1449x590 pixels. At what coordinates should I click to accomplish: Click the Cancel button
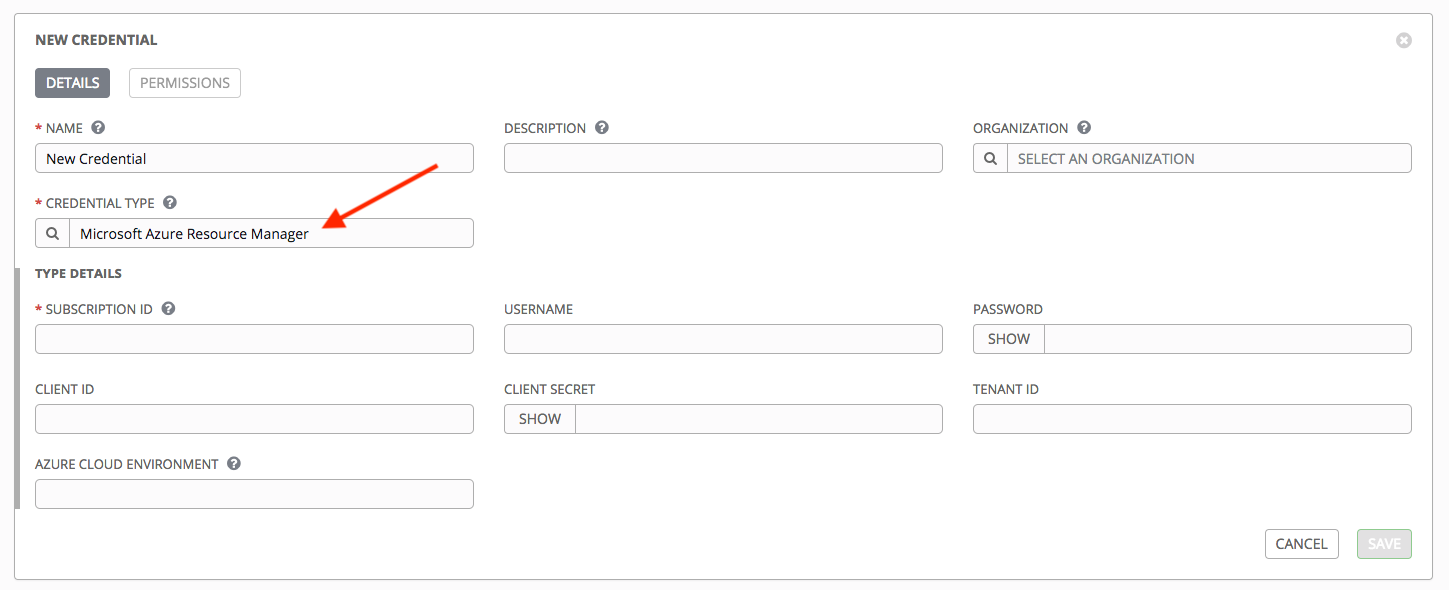pyautogui.click(x=1302, y=544)
